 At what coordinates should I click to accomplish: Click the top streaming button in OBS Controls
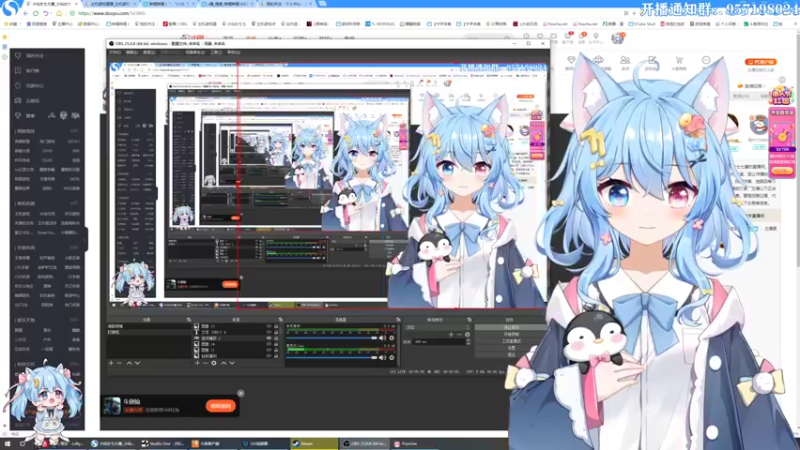[511, 328]
